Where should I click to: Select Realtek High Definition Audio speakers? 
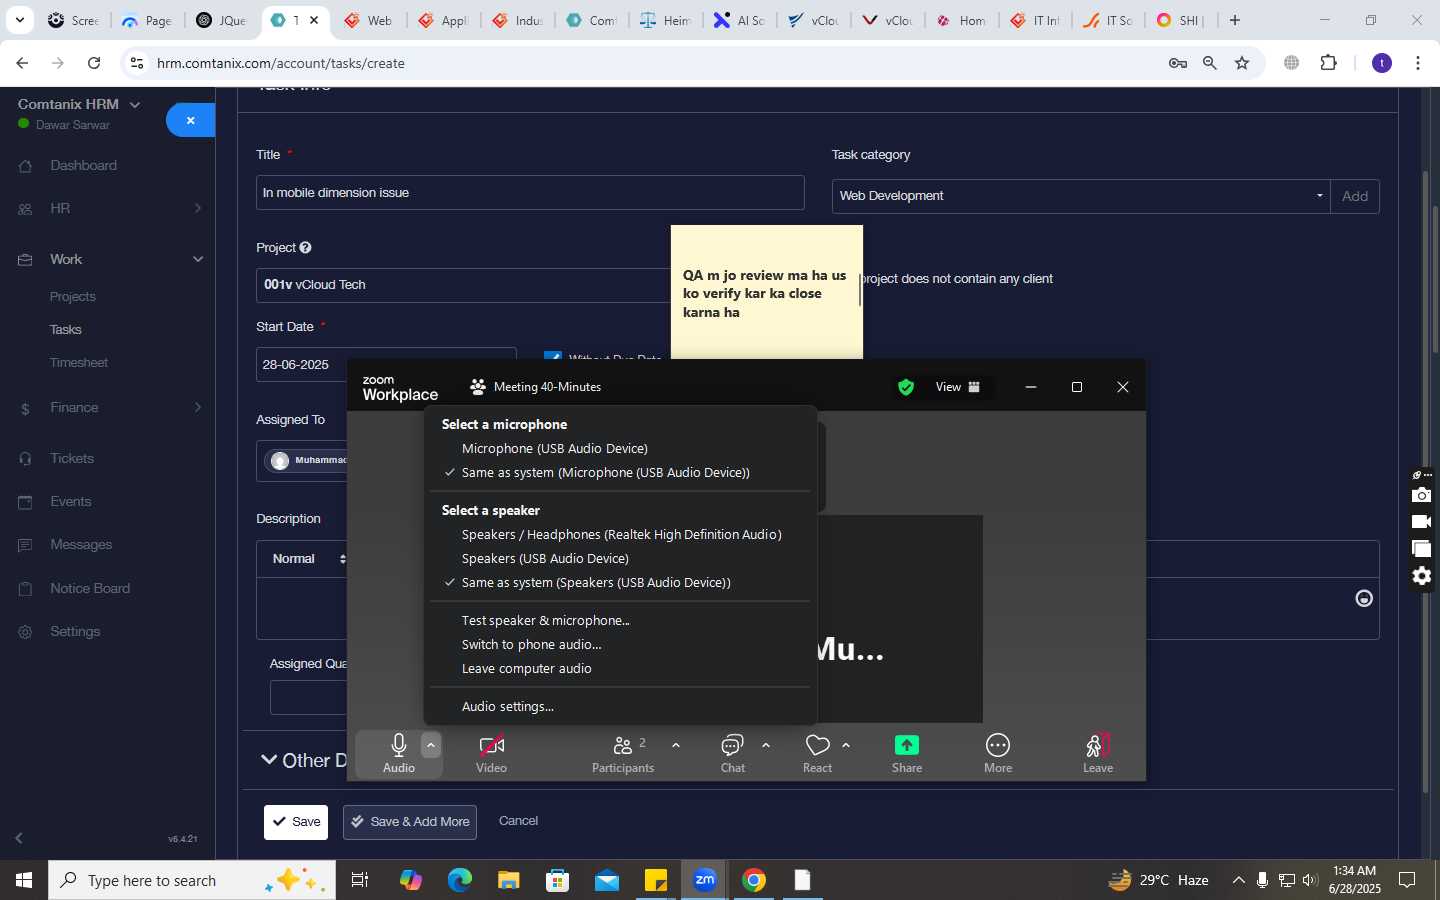[620, 535]
